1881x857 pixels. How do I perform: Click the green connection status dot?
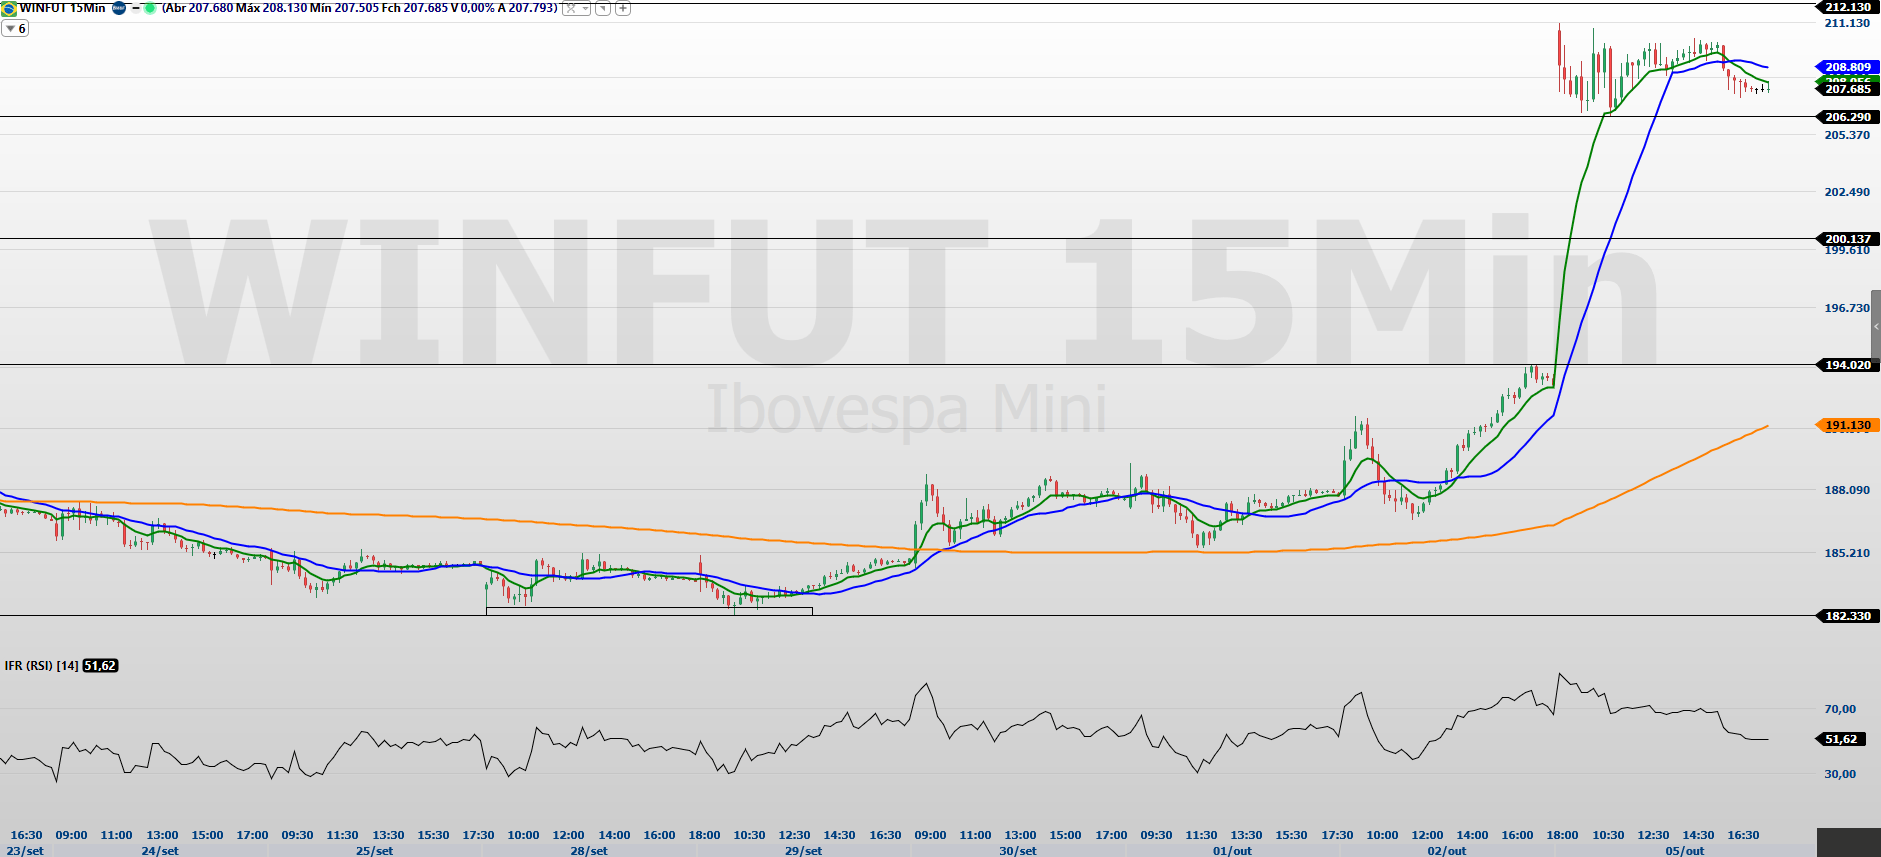(150, 8)
